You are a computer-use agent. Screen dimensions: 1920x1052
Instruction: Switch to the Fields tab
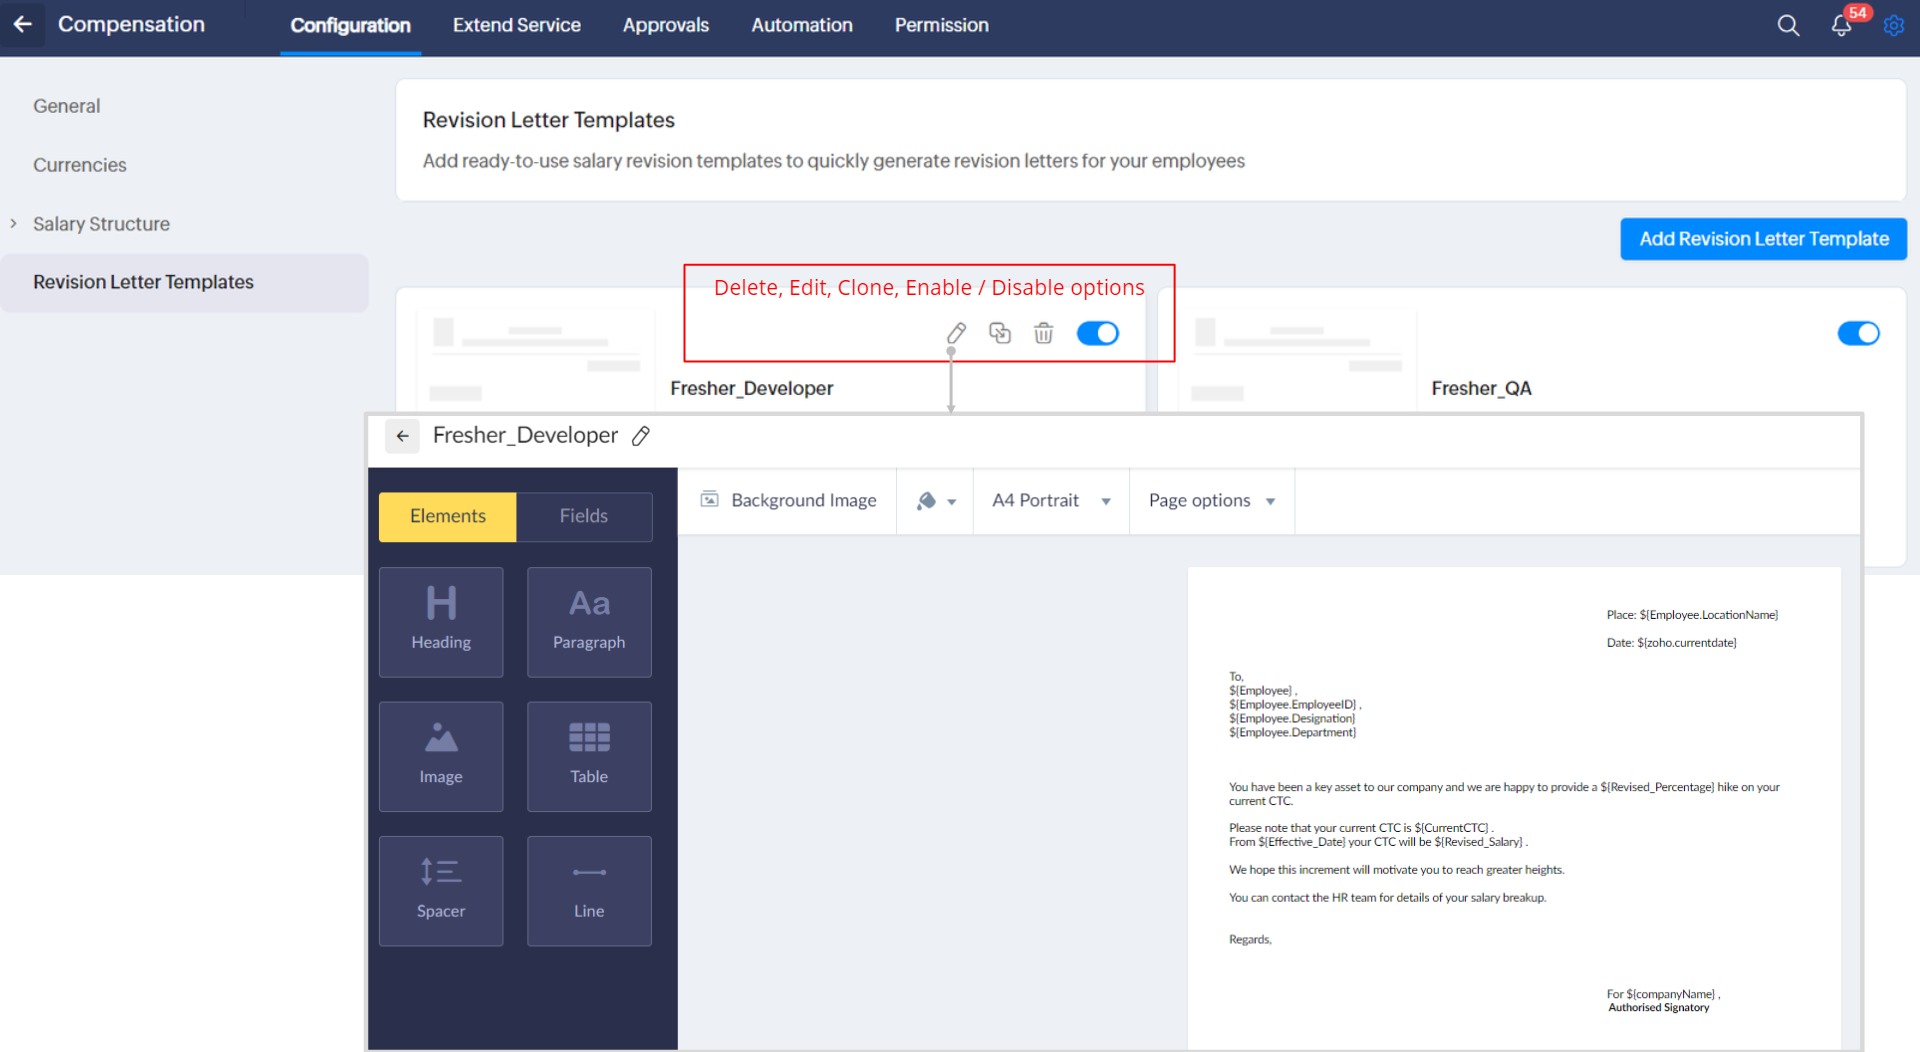click(x=583, y=516)
